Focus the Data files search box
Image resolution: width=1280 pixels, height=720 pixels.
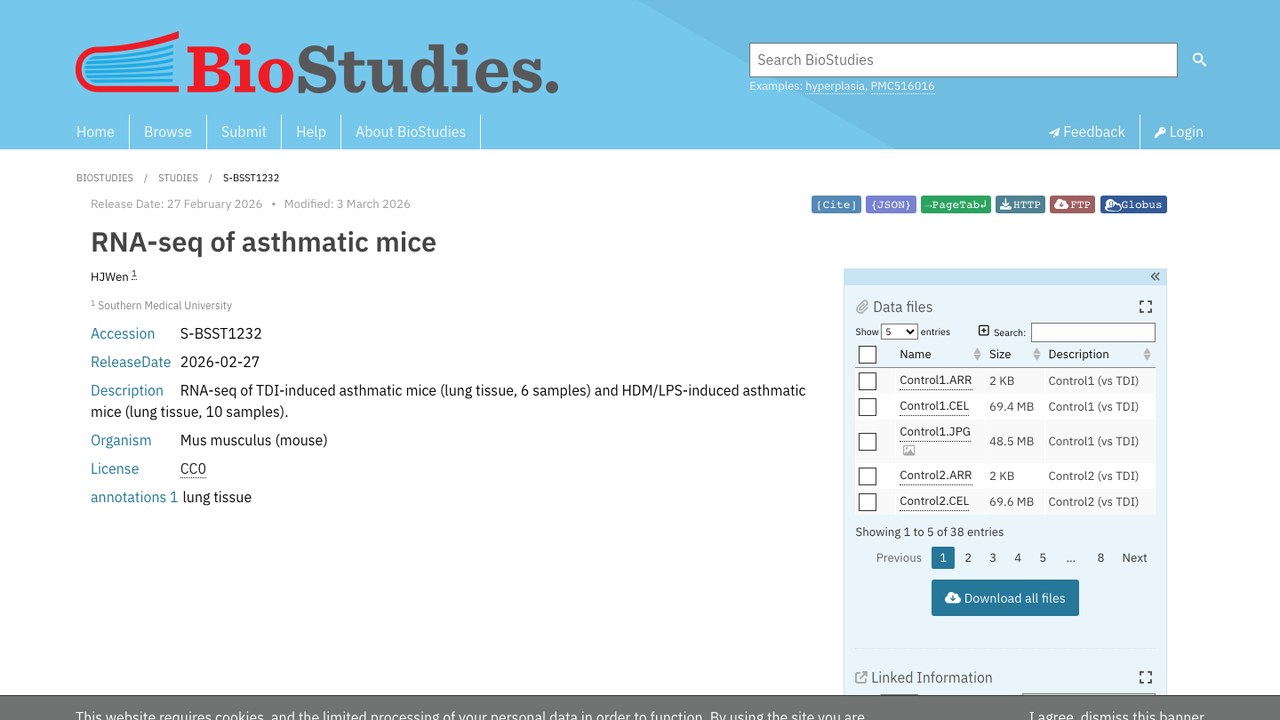pyautogui.click(x=1093, y=332)
